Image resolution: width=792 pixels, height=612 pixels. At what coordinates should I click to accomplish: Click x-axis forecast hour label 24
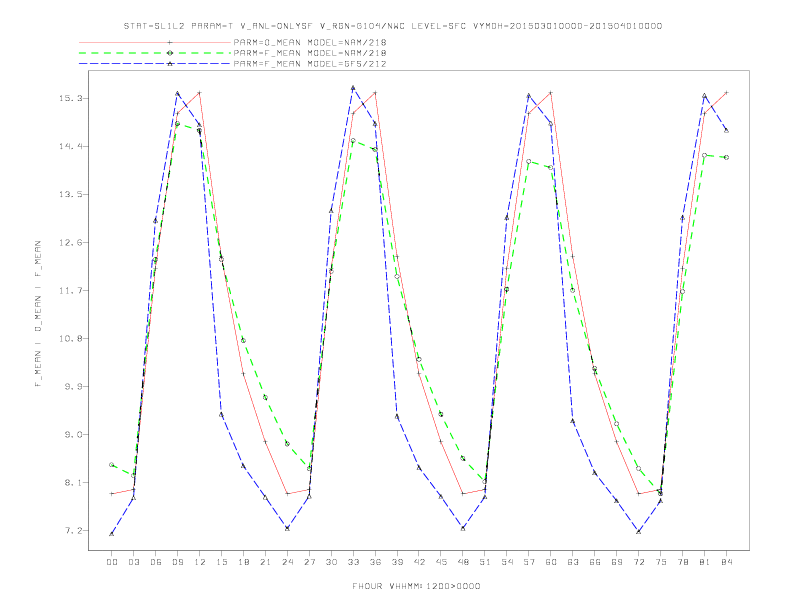click(287, 562)
